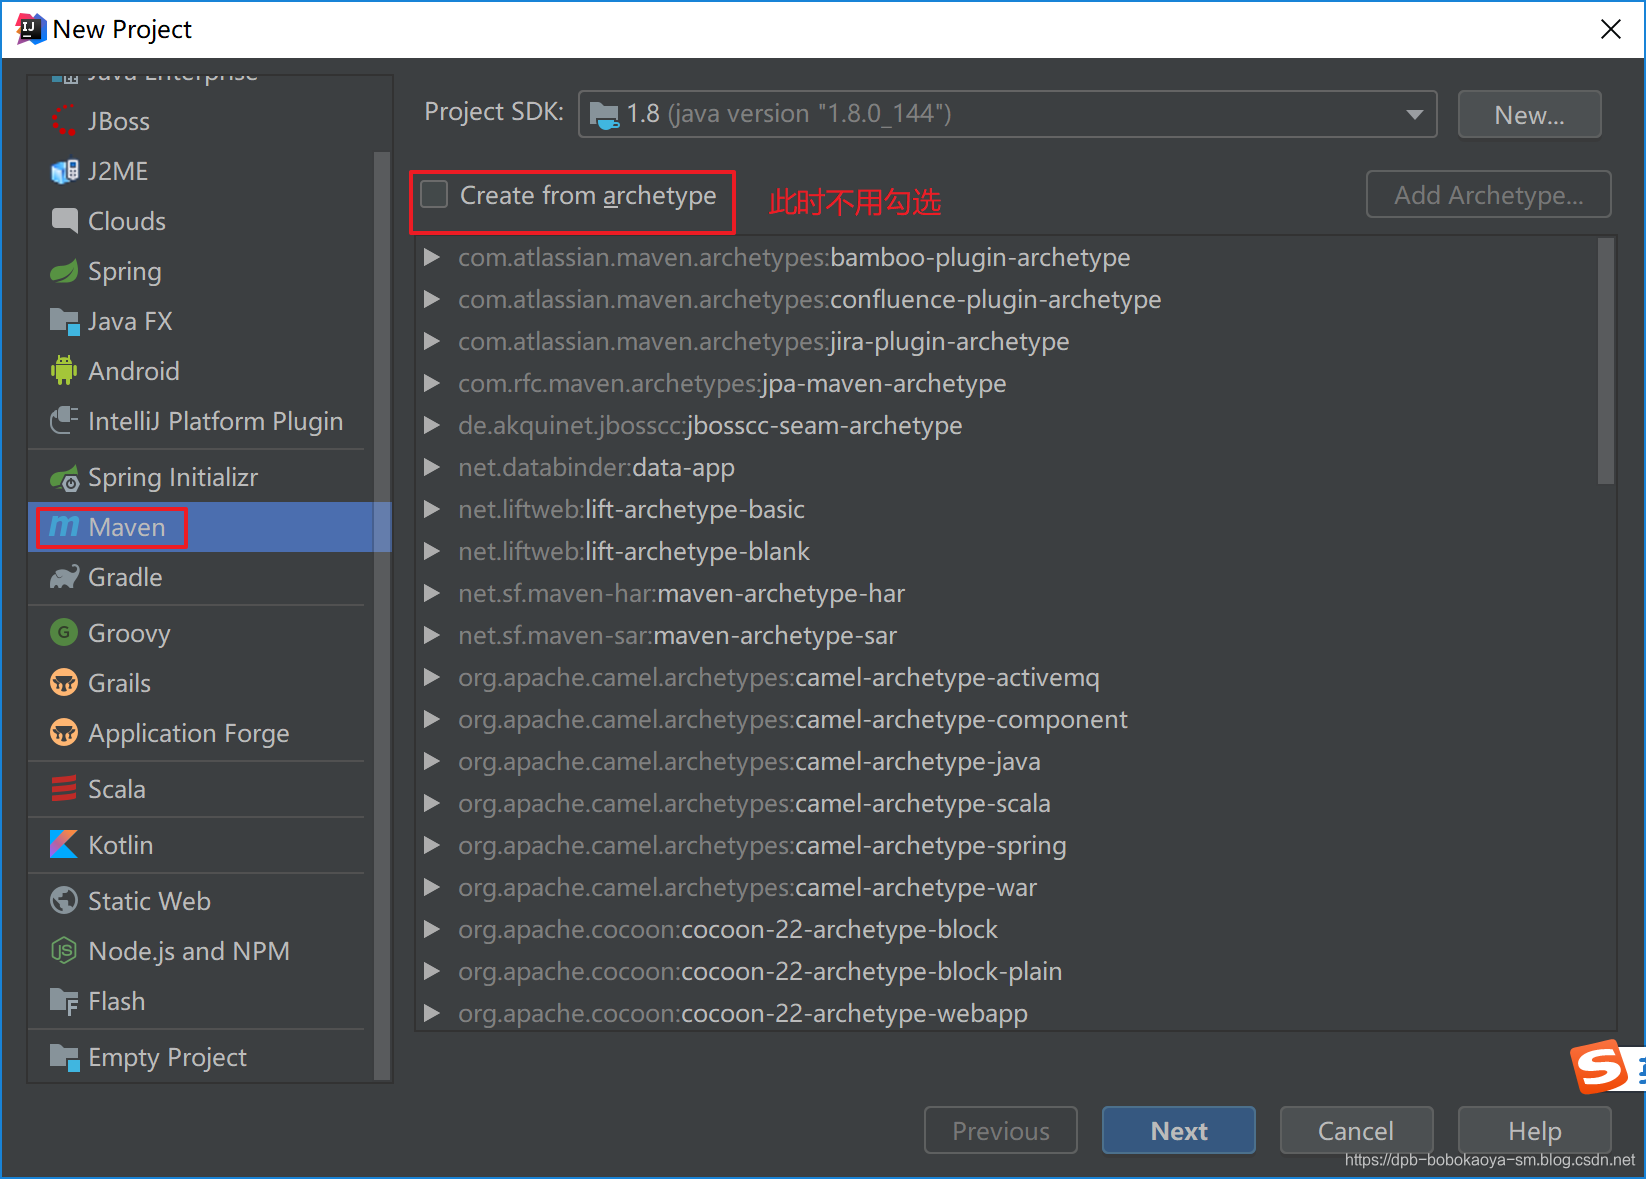Close the New Project dialog

(x=1610, y=29)
